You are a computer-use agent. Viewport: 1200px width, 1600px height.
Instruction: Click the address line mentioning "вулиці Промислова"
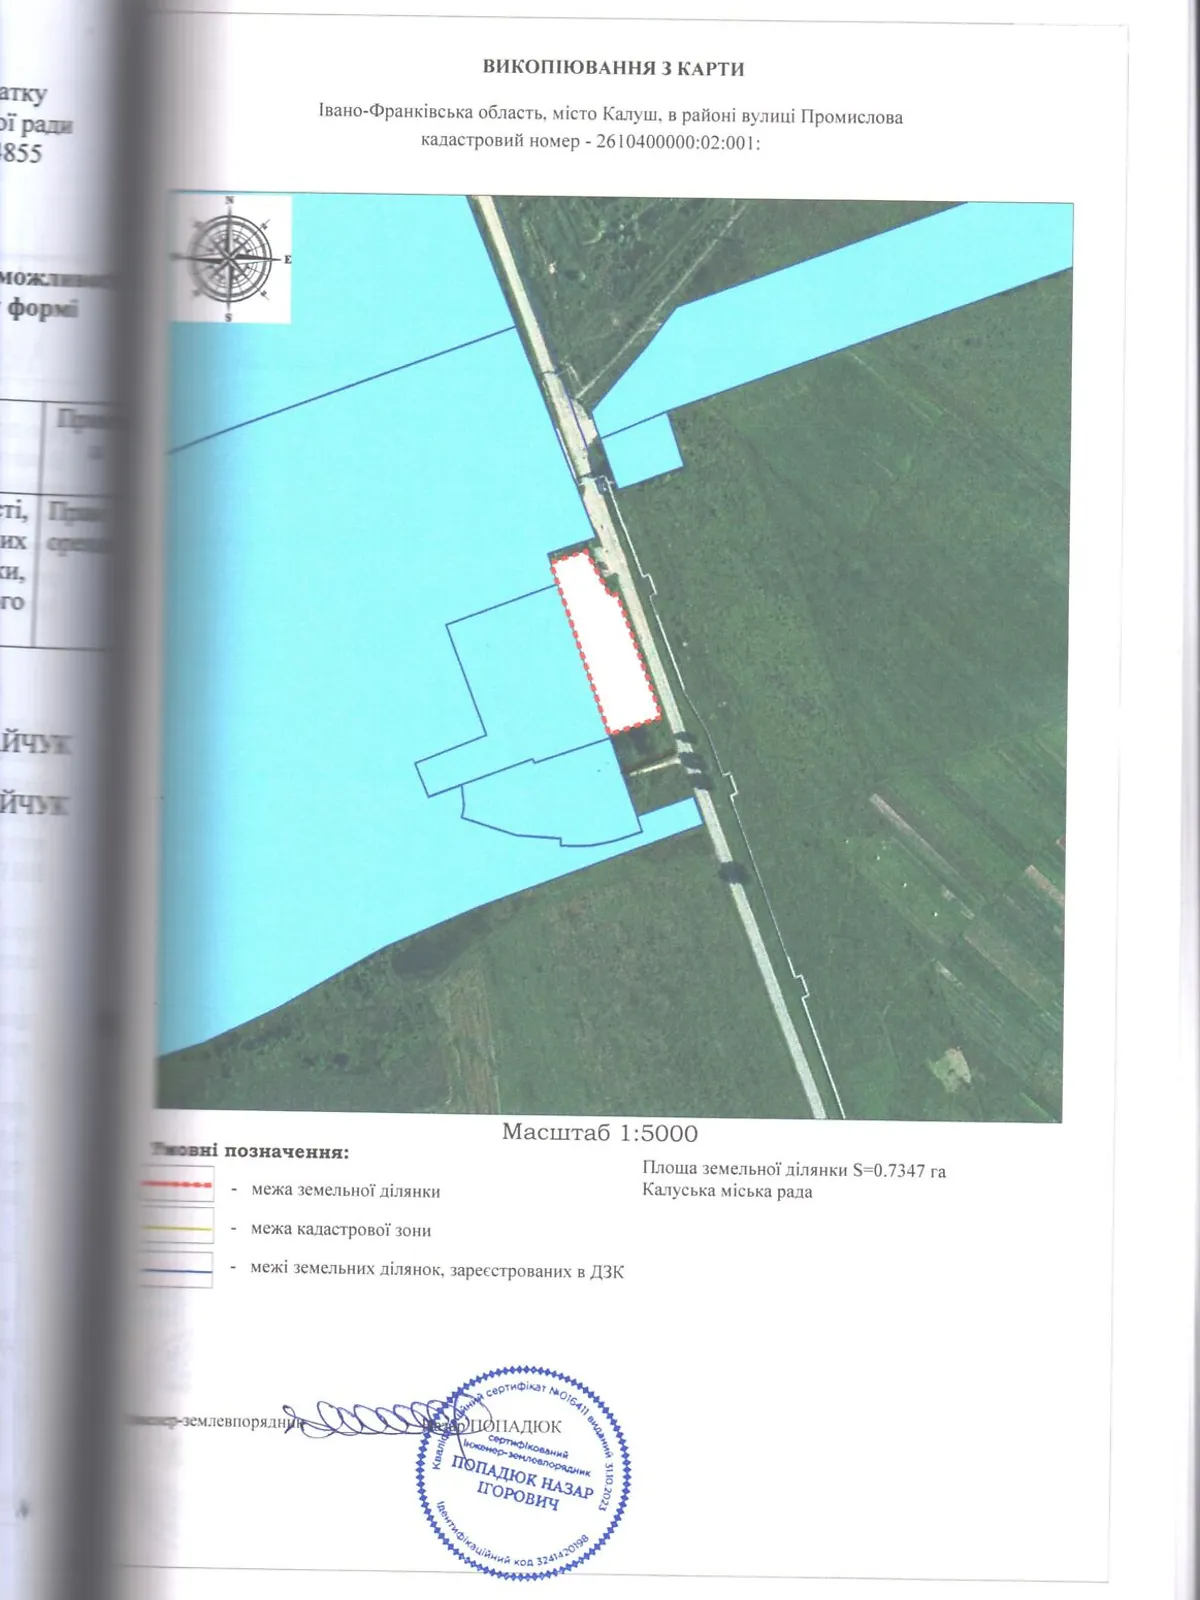point(610,116)
